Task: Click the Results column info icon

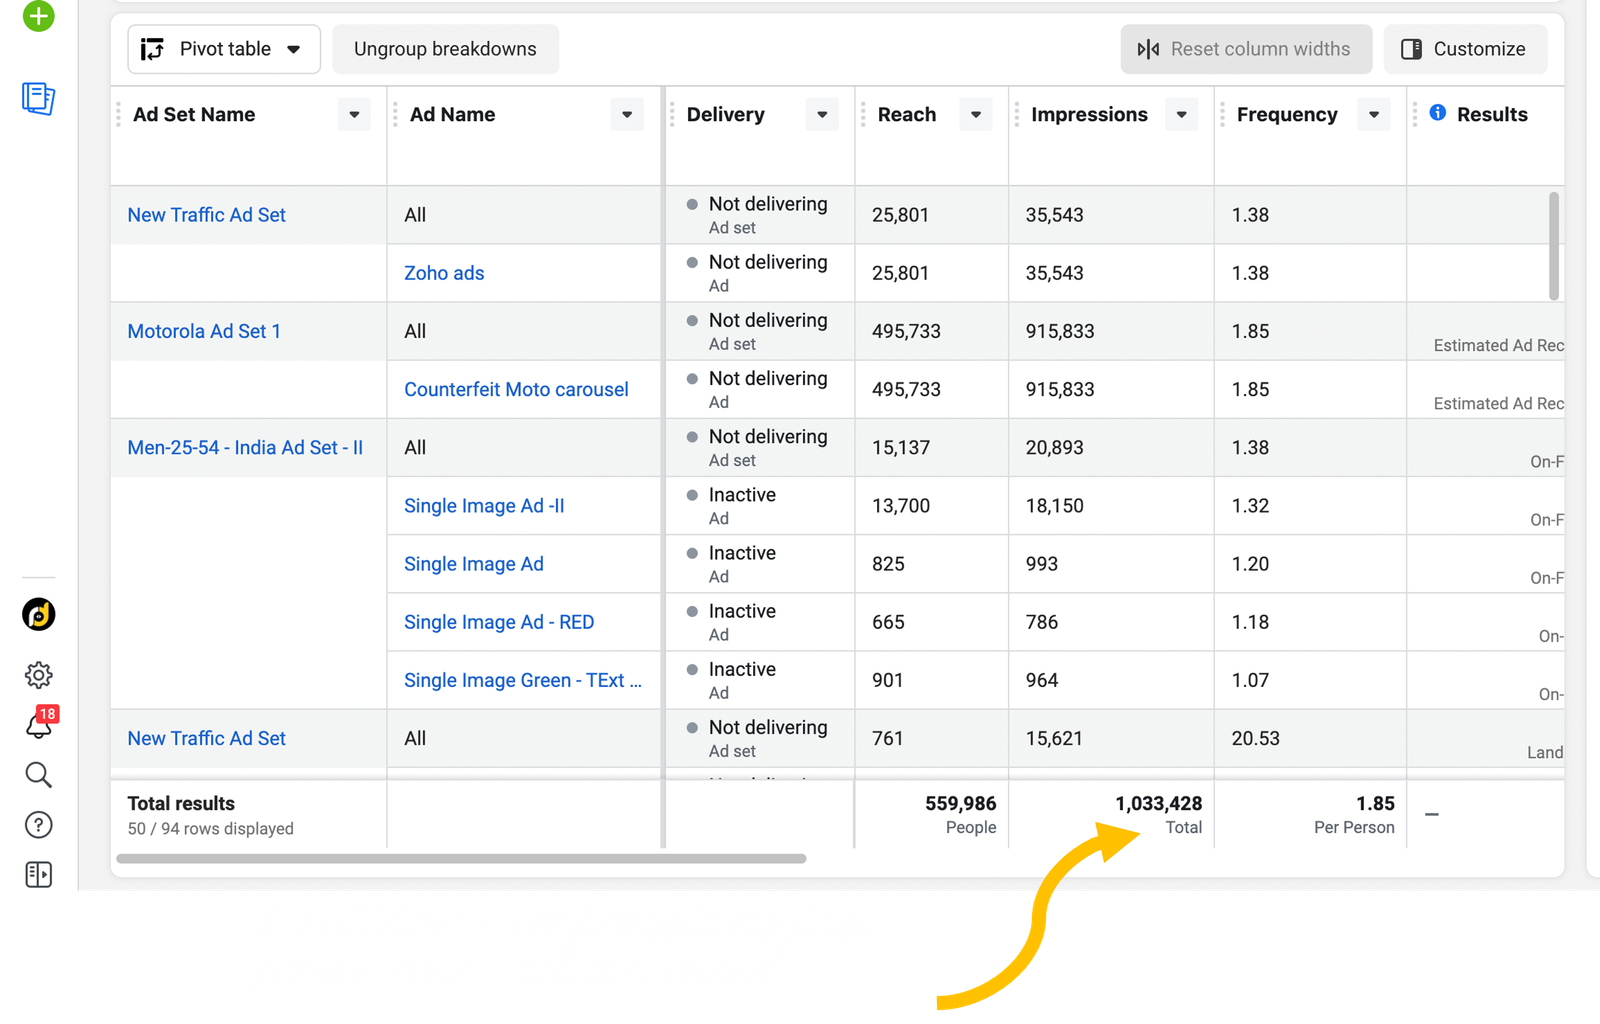Action: (x=1437, y=113)
